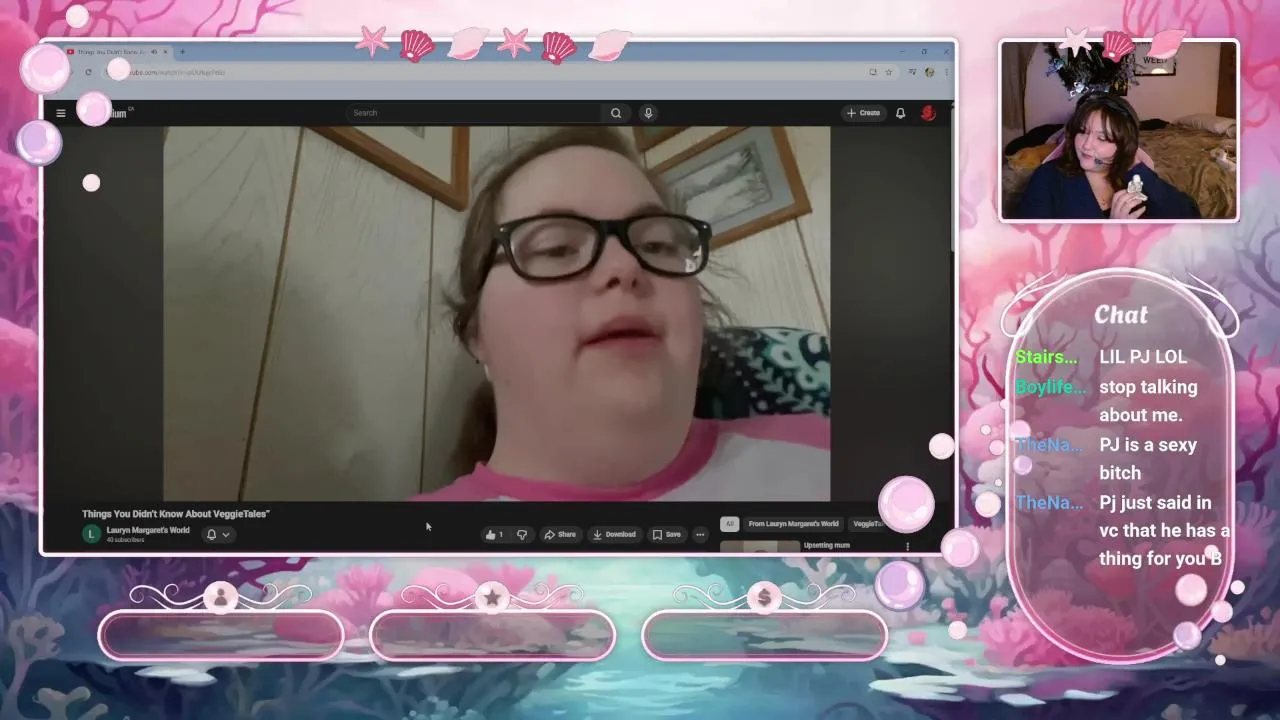Like the video with the thumbs-up button

[494, 534]
